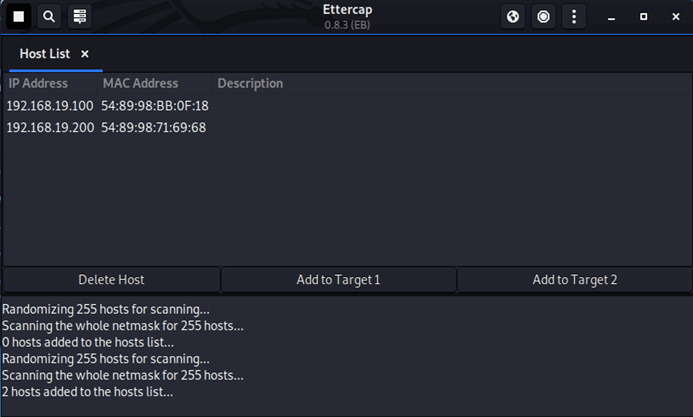
Task: Click Add to Target 1
Action: (339, 280)
